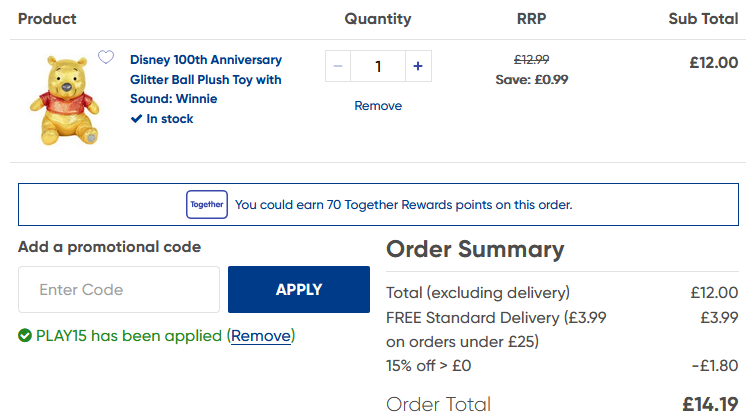753x416 pixels.
Task: Click the struck-through £12.99 RRP price
Action: coord(532,60)
